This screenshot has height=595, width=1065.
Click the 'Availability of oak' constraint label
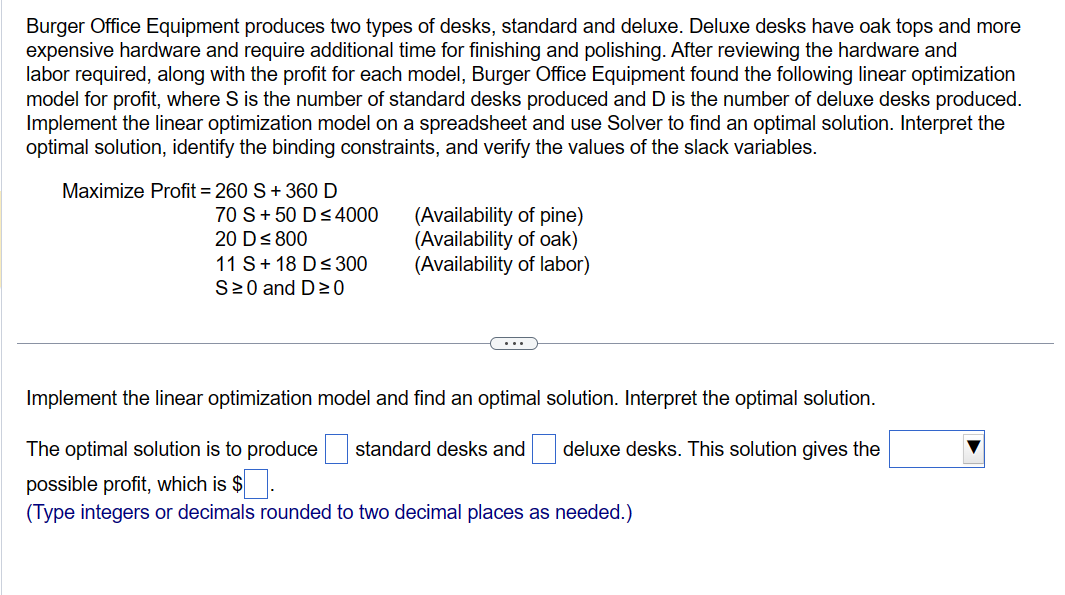point(495,239)
